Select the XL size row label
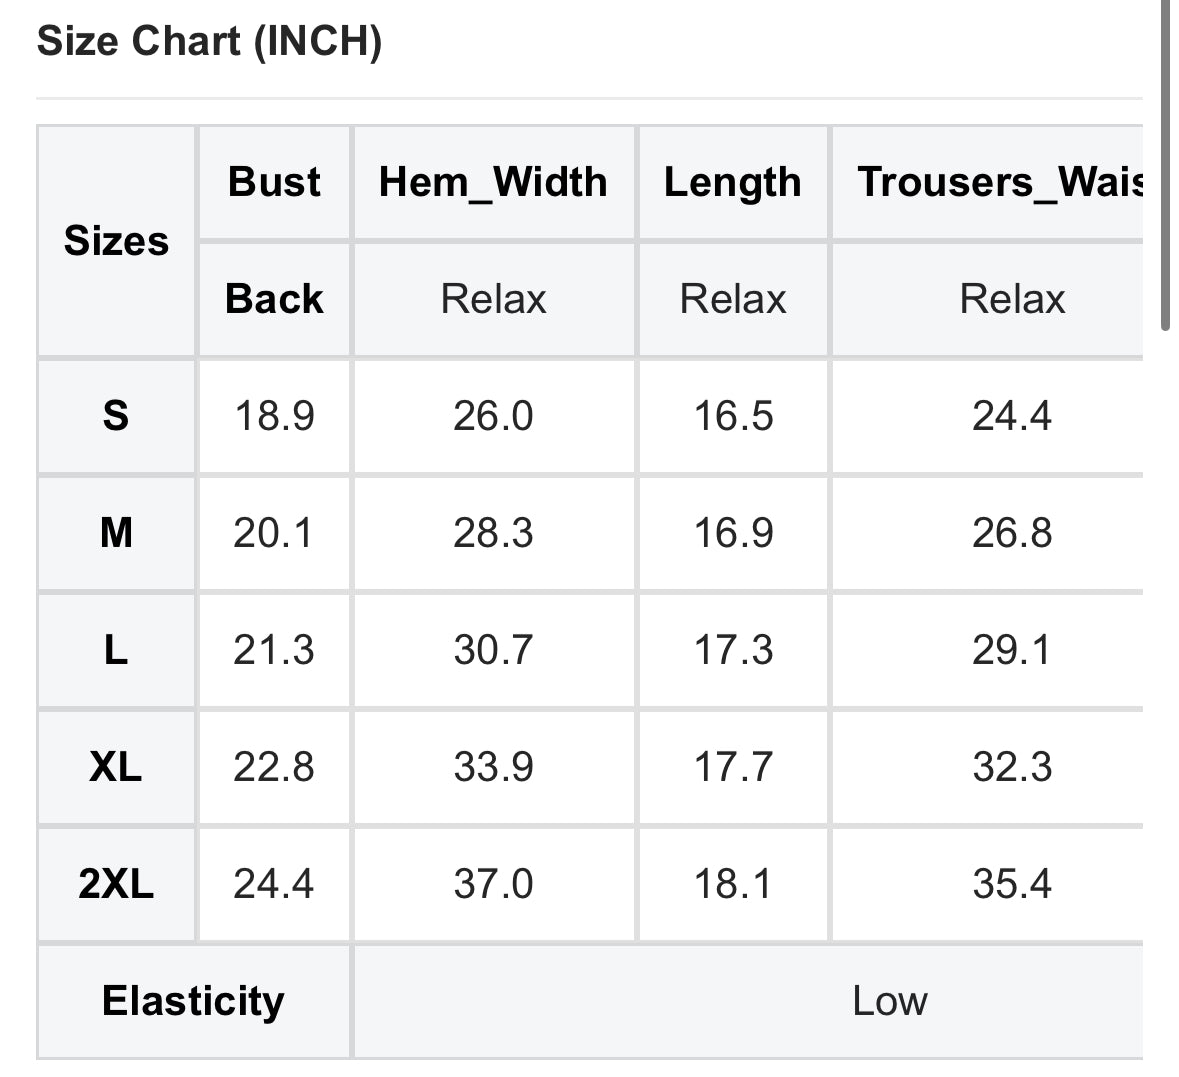The height and width of the screenshot is (1077, 1179). tap(116, 767)
